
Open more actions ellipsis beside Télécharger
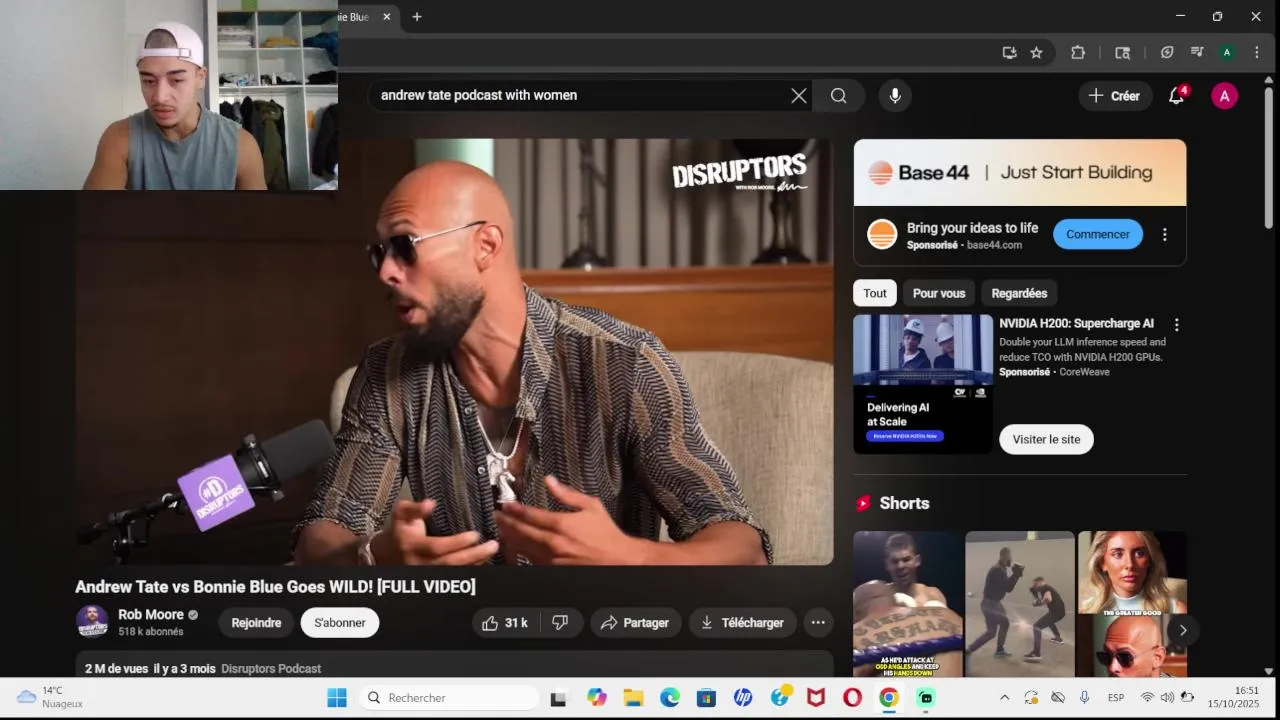click(818, 623)
